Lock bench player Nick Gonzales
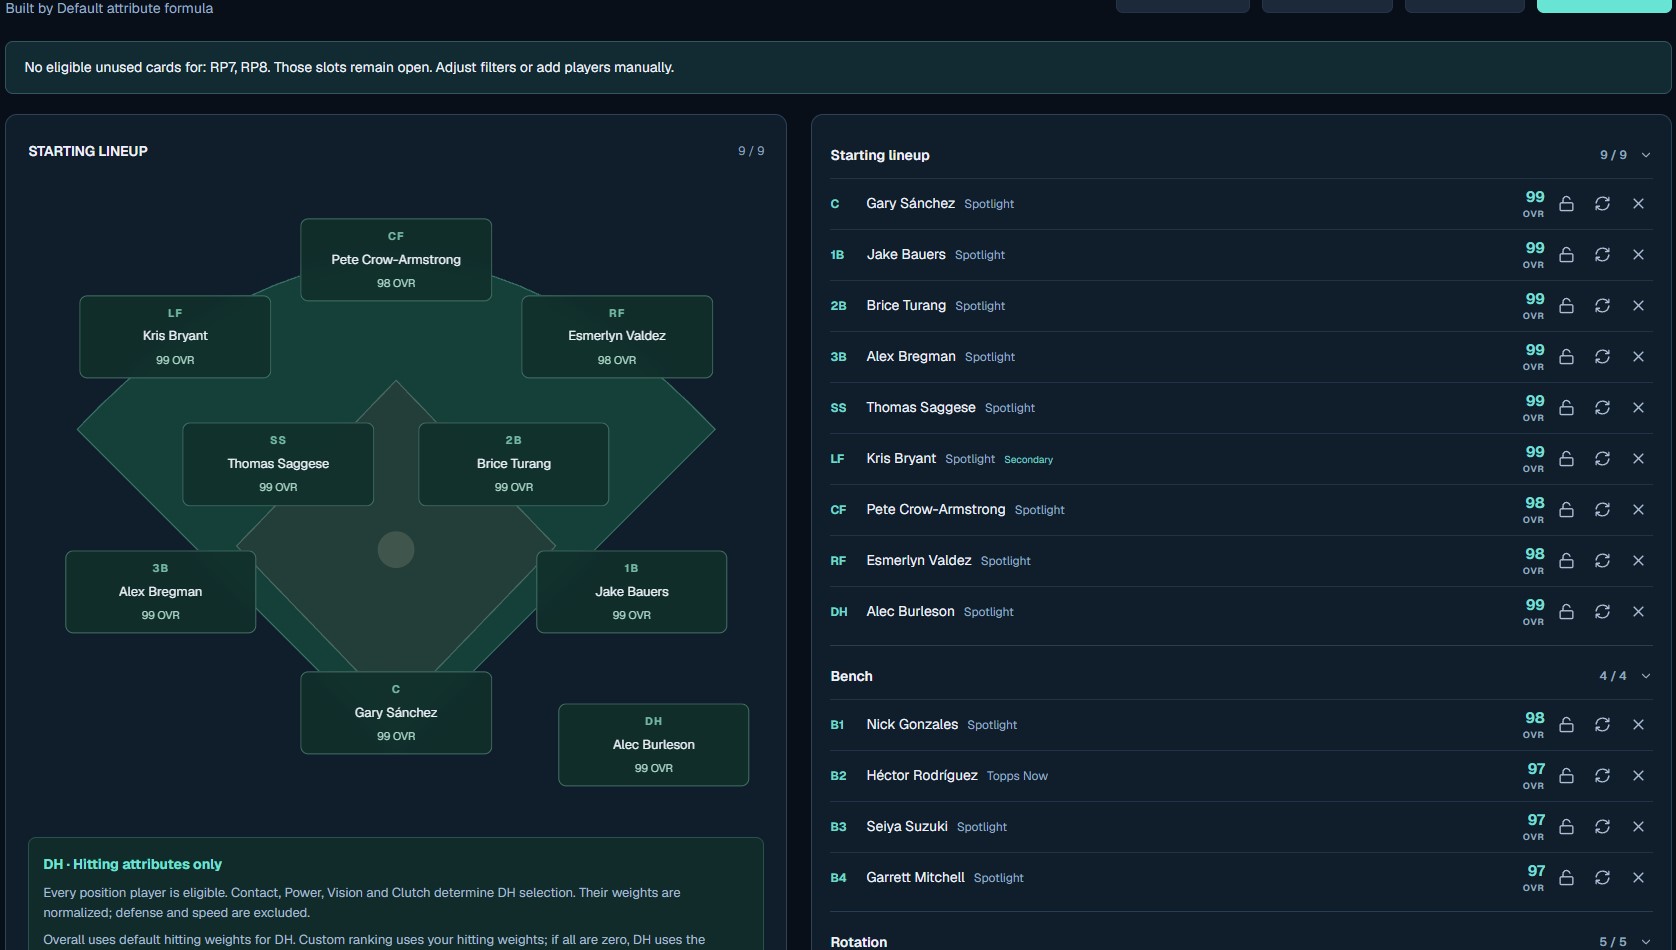1676x950 pixels. [1566, 725]
